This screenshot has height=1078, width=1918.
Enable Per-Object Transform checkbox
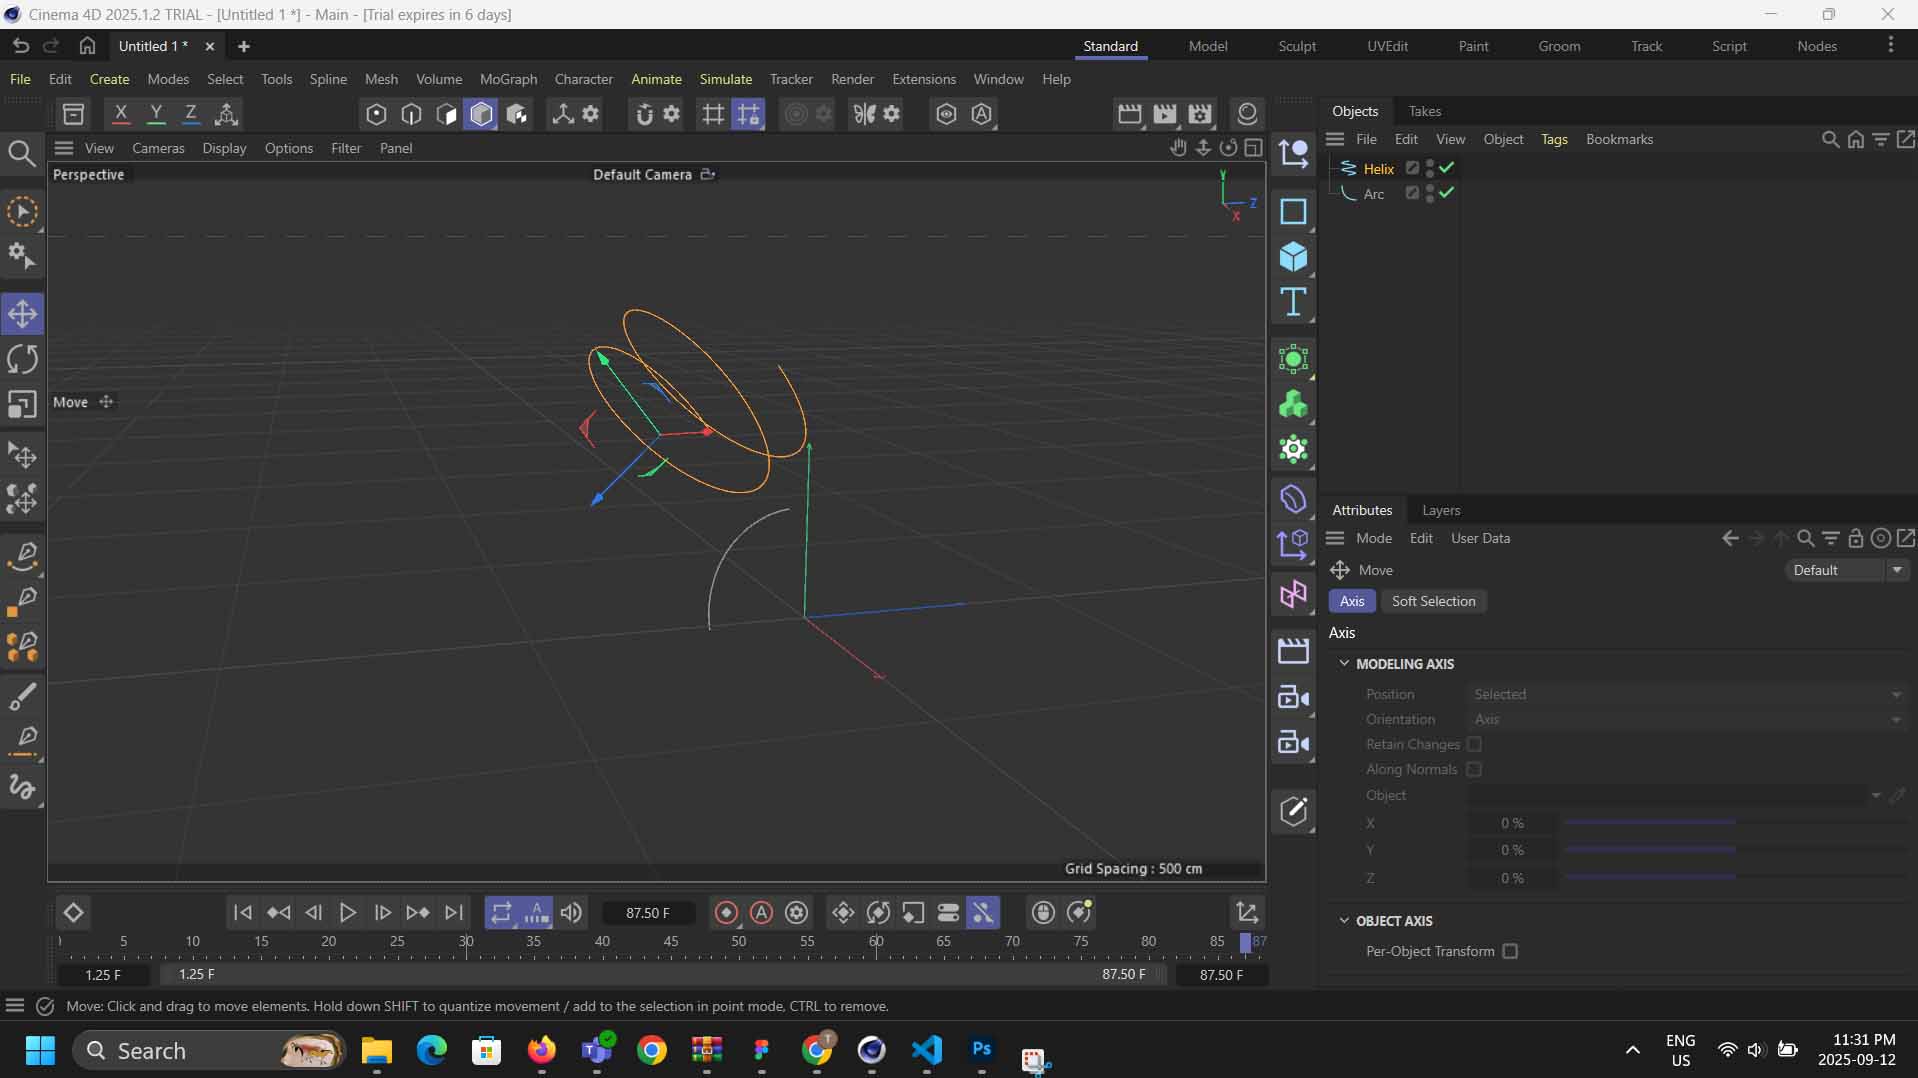coord(1510,951)
